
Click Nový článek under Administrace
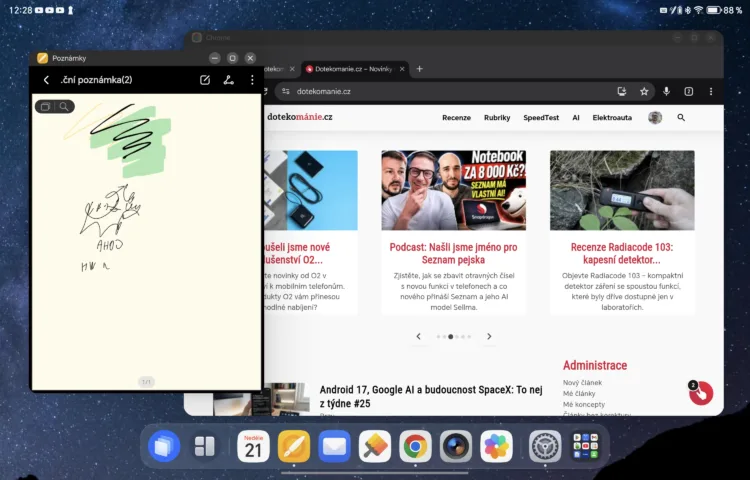point(582,382)
